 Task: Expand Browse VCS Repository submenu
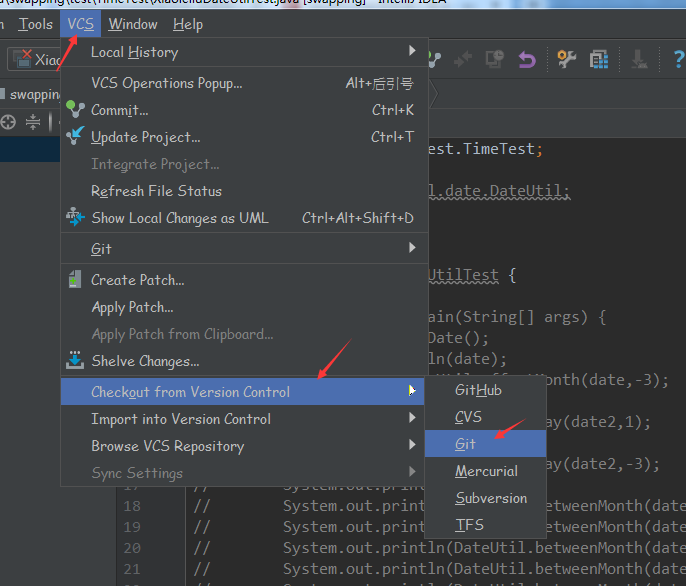pyautogui.click(x=242, y=446)
